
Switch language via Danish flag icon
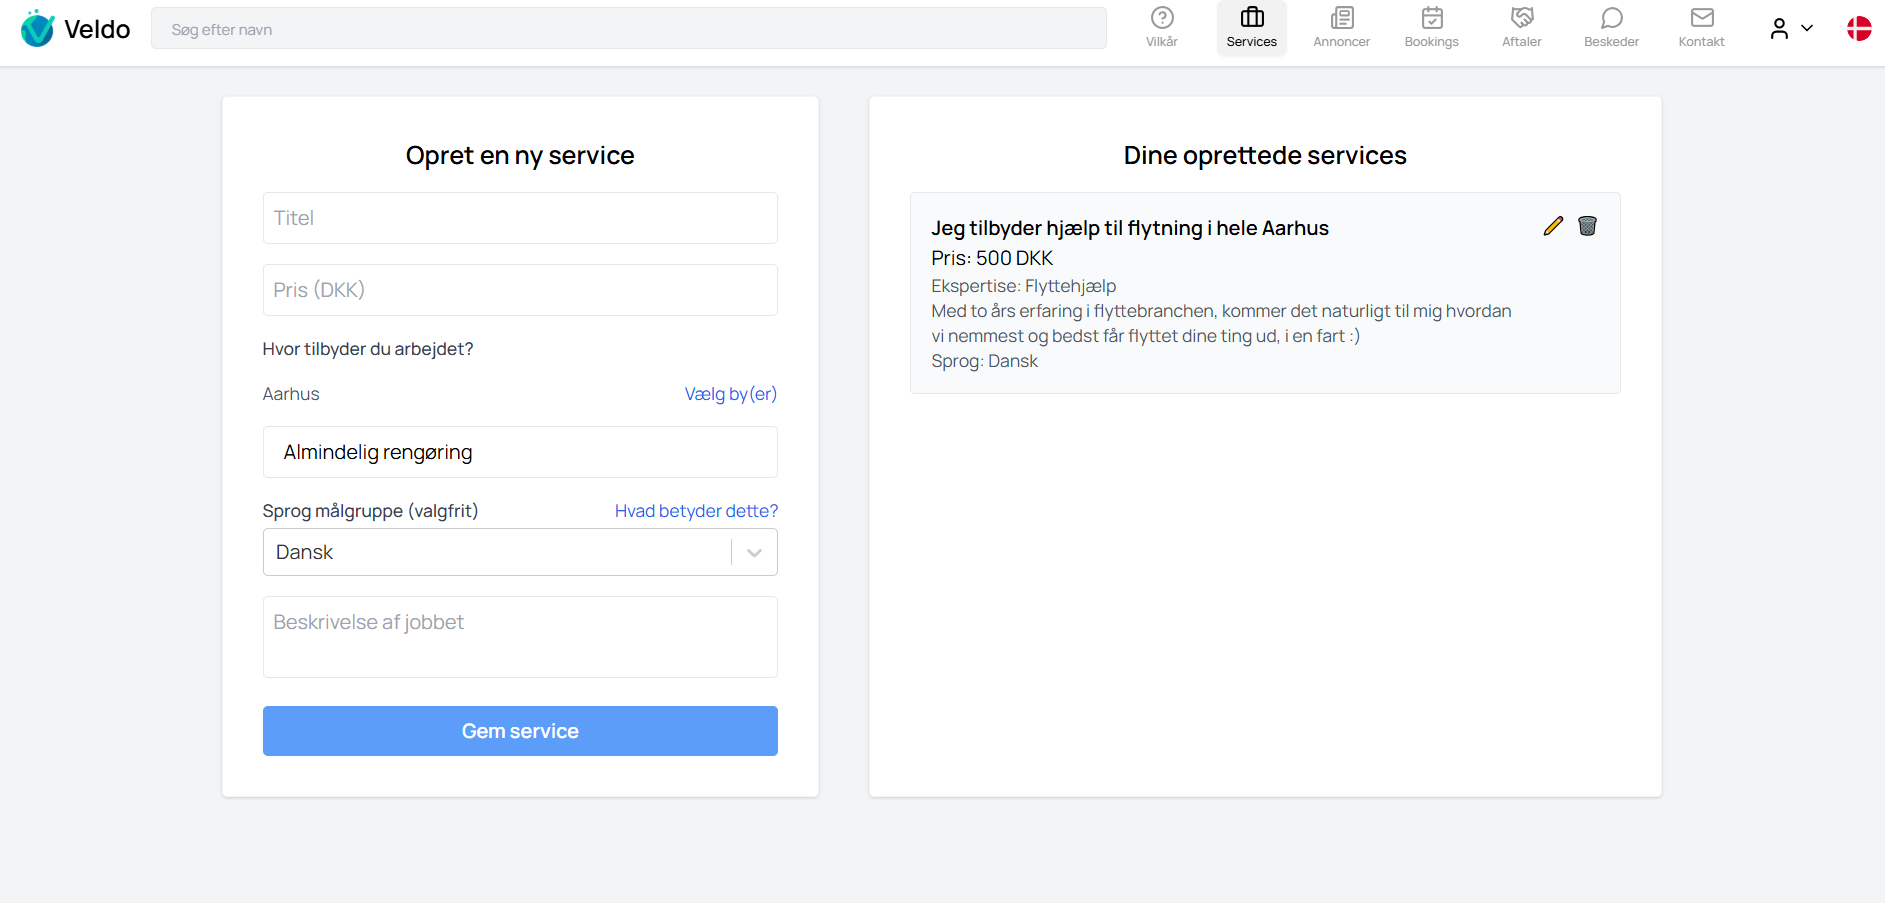click(1858, 29)
